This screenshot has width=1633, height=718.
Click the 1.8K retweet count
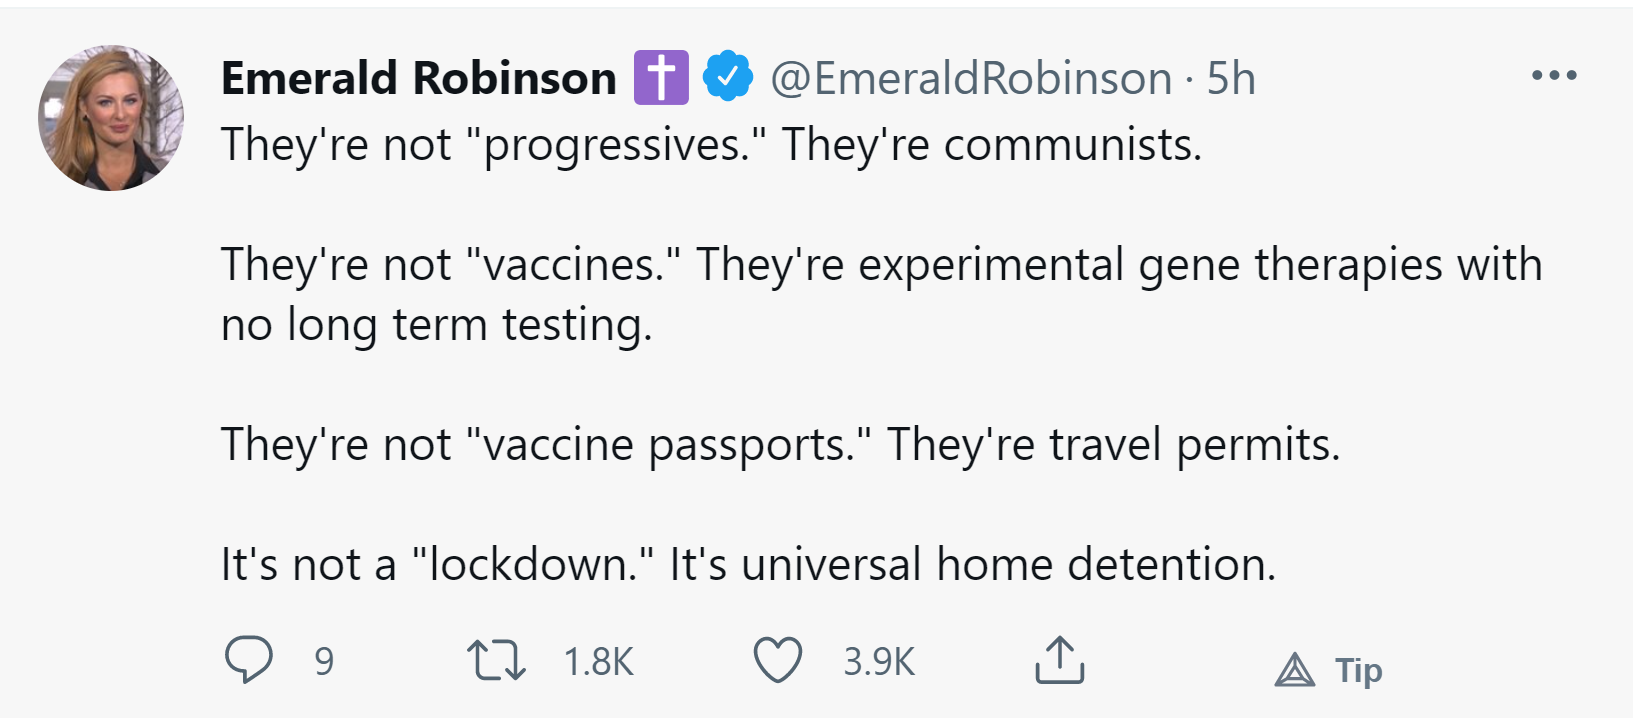pyautogui.click(x=598, y=661)
